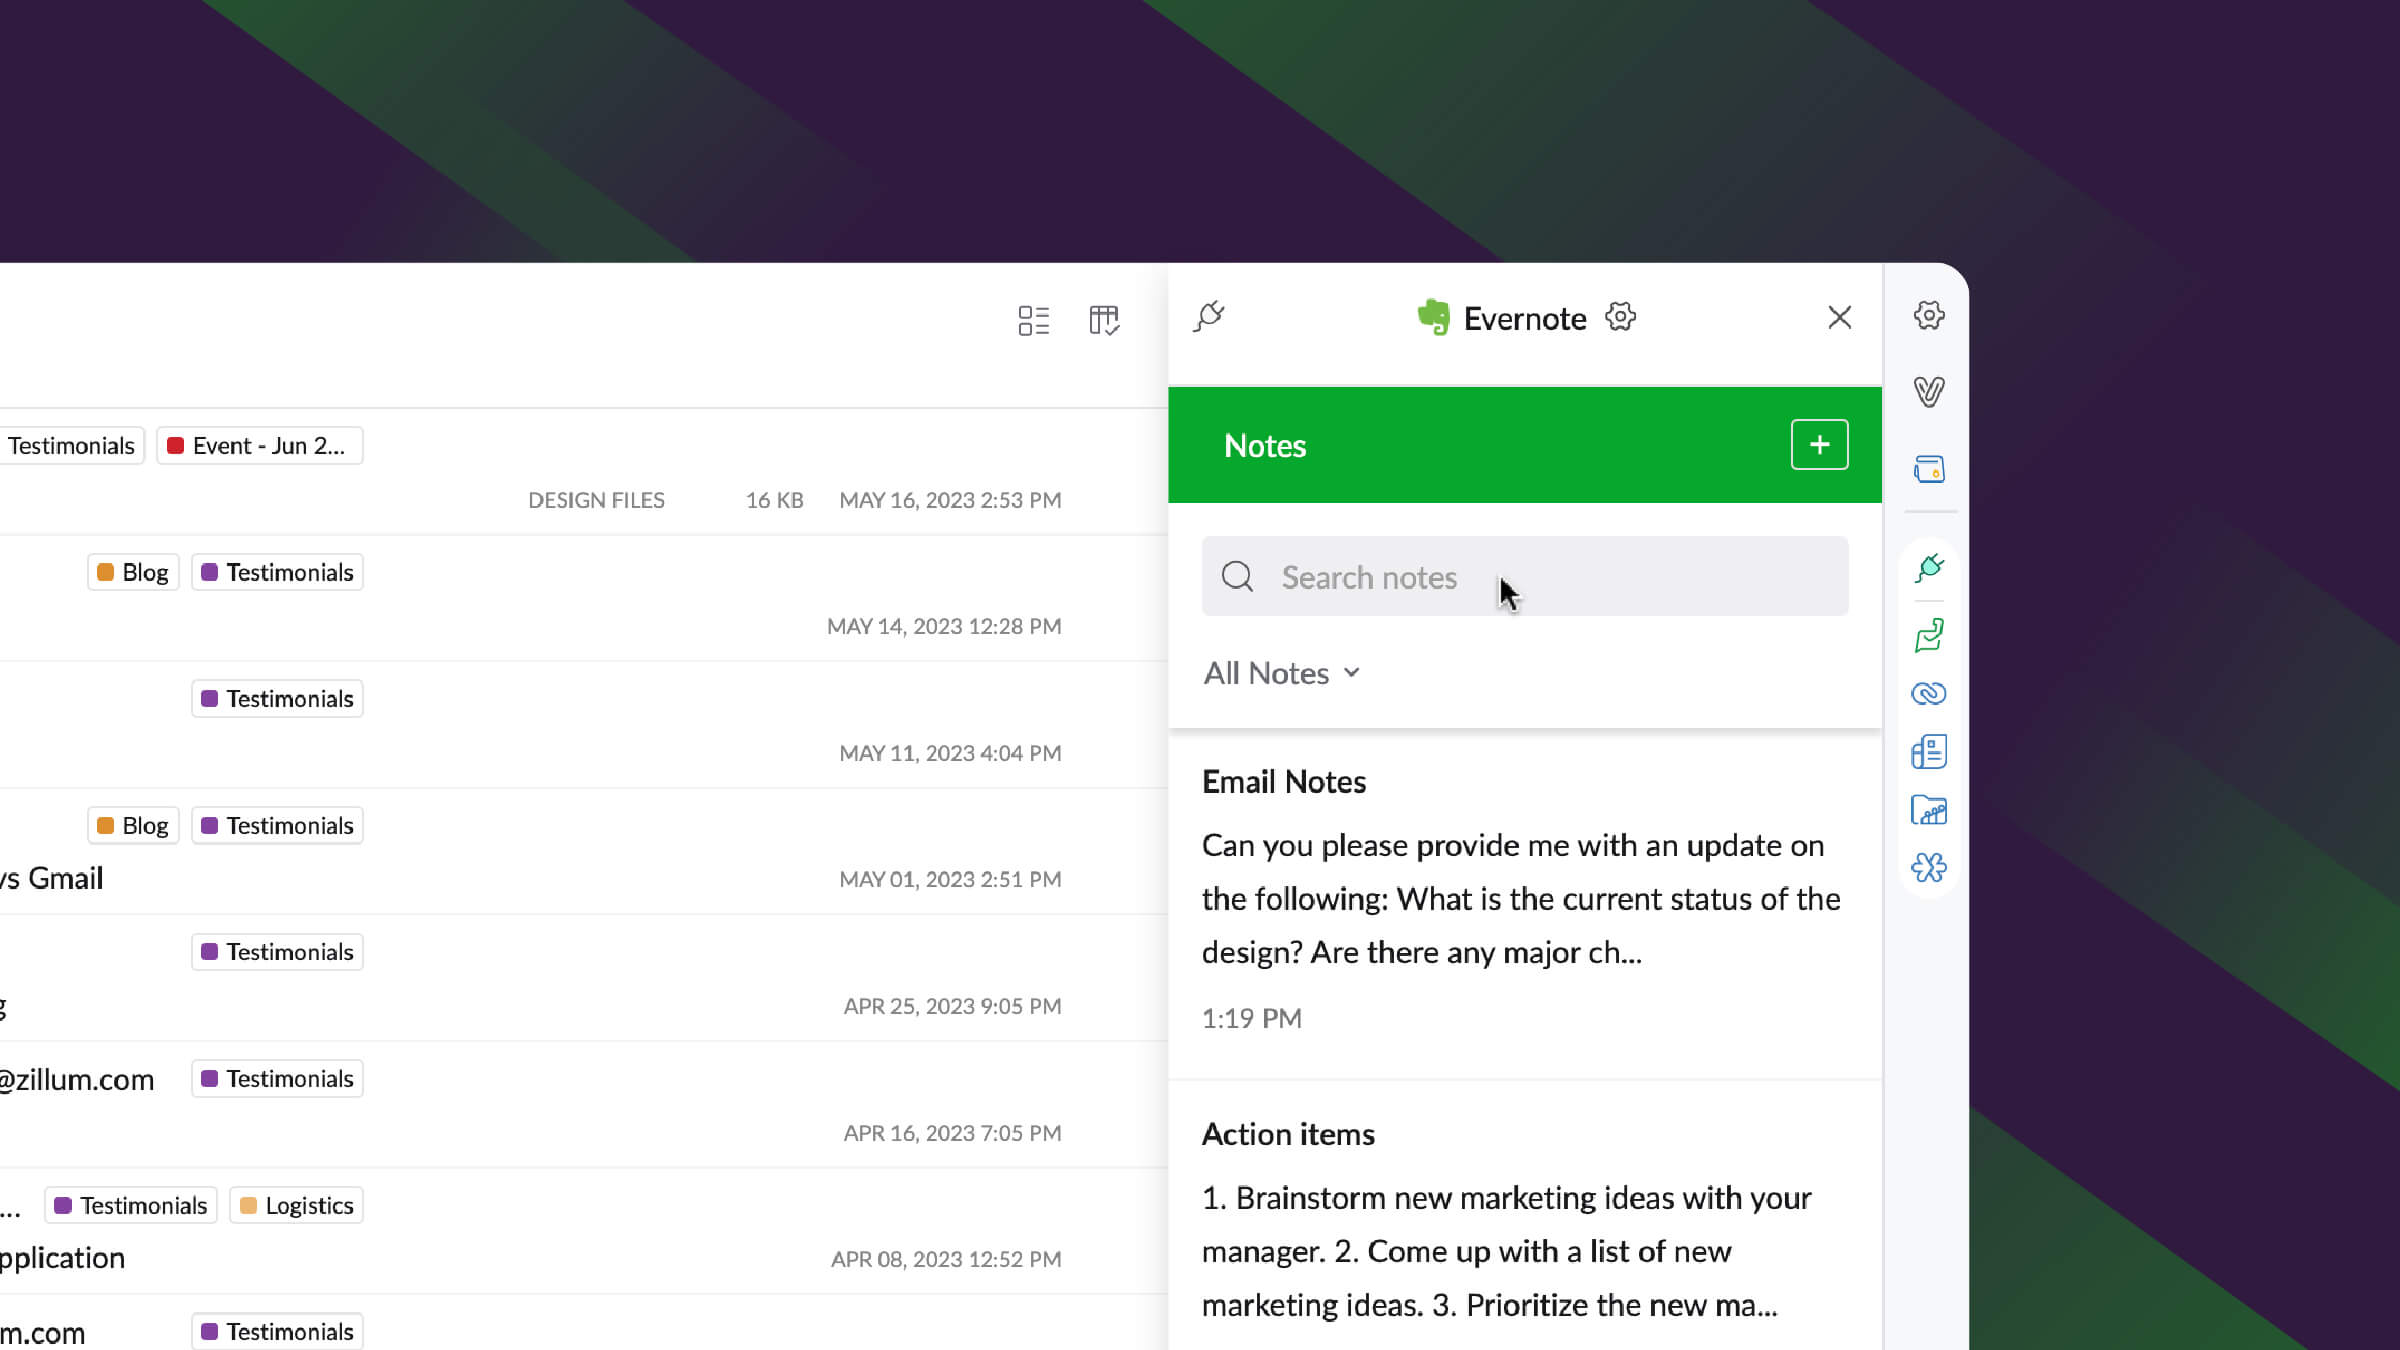Switch to list view icon
2400x1350 pixels.
coord(1033,320)
